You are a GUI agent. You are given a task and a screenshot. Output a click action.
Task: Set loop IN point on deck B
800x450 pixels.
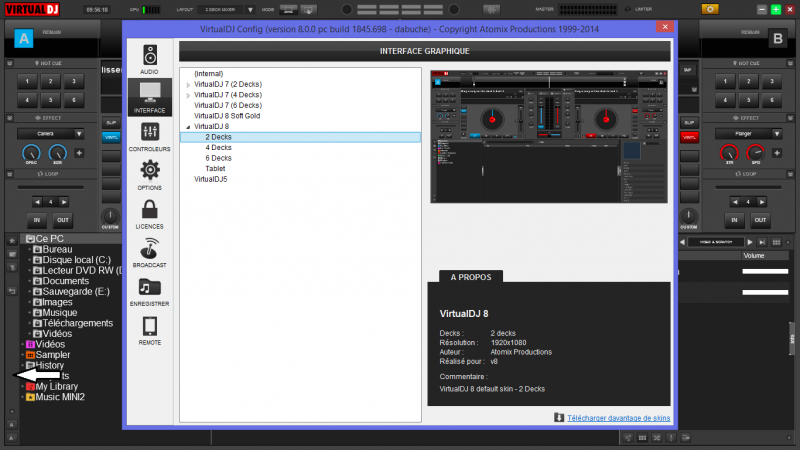click(x=734, y=220)
